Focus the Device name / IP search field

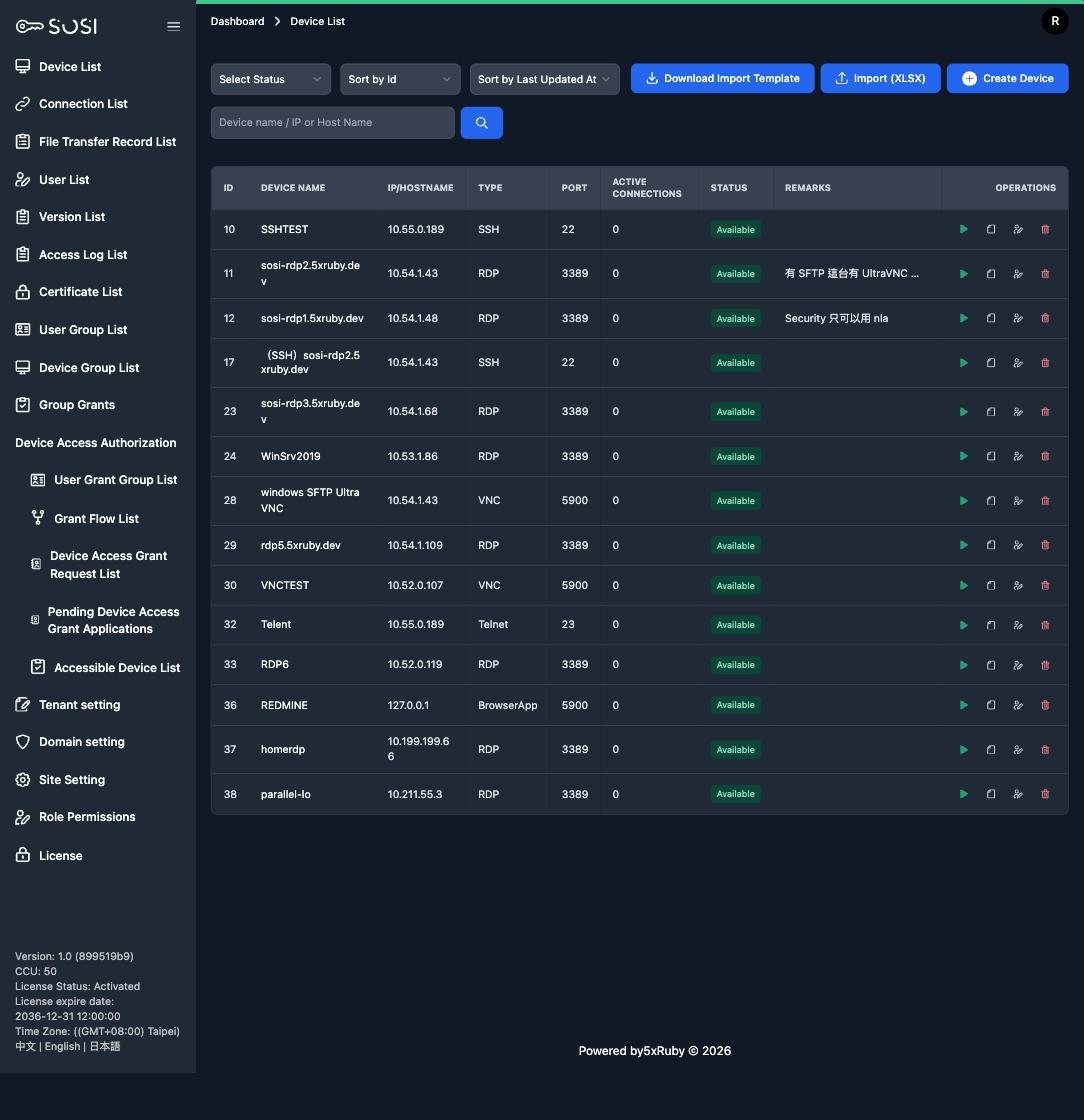pyautogui.click(x=332, y=123)
